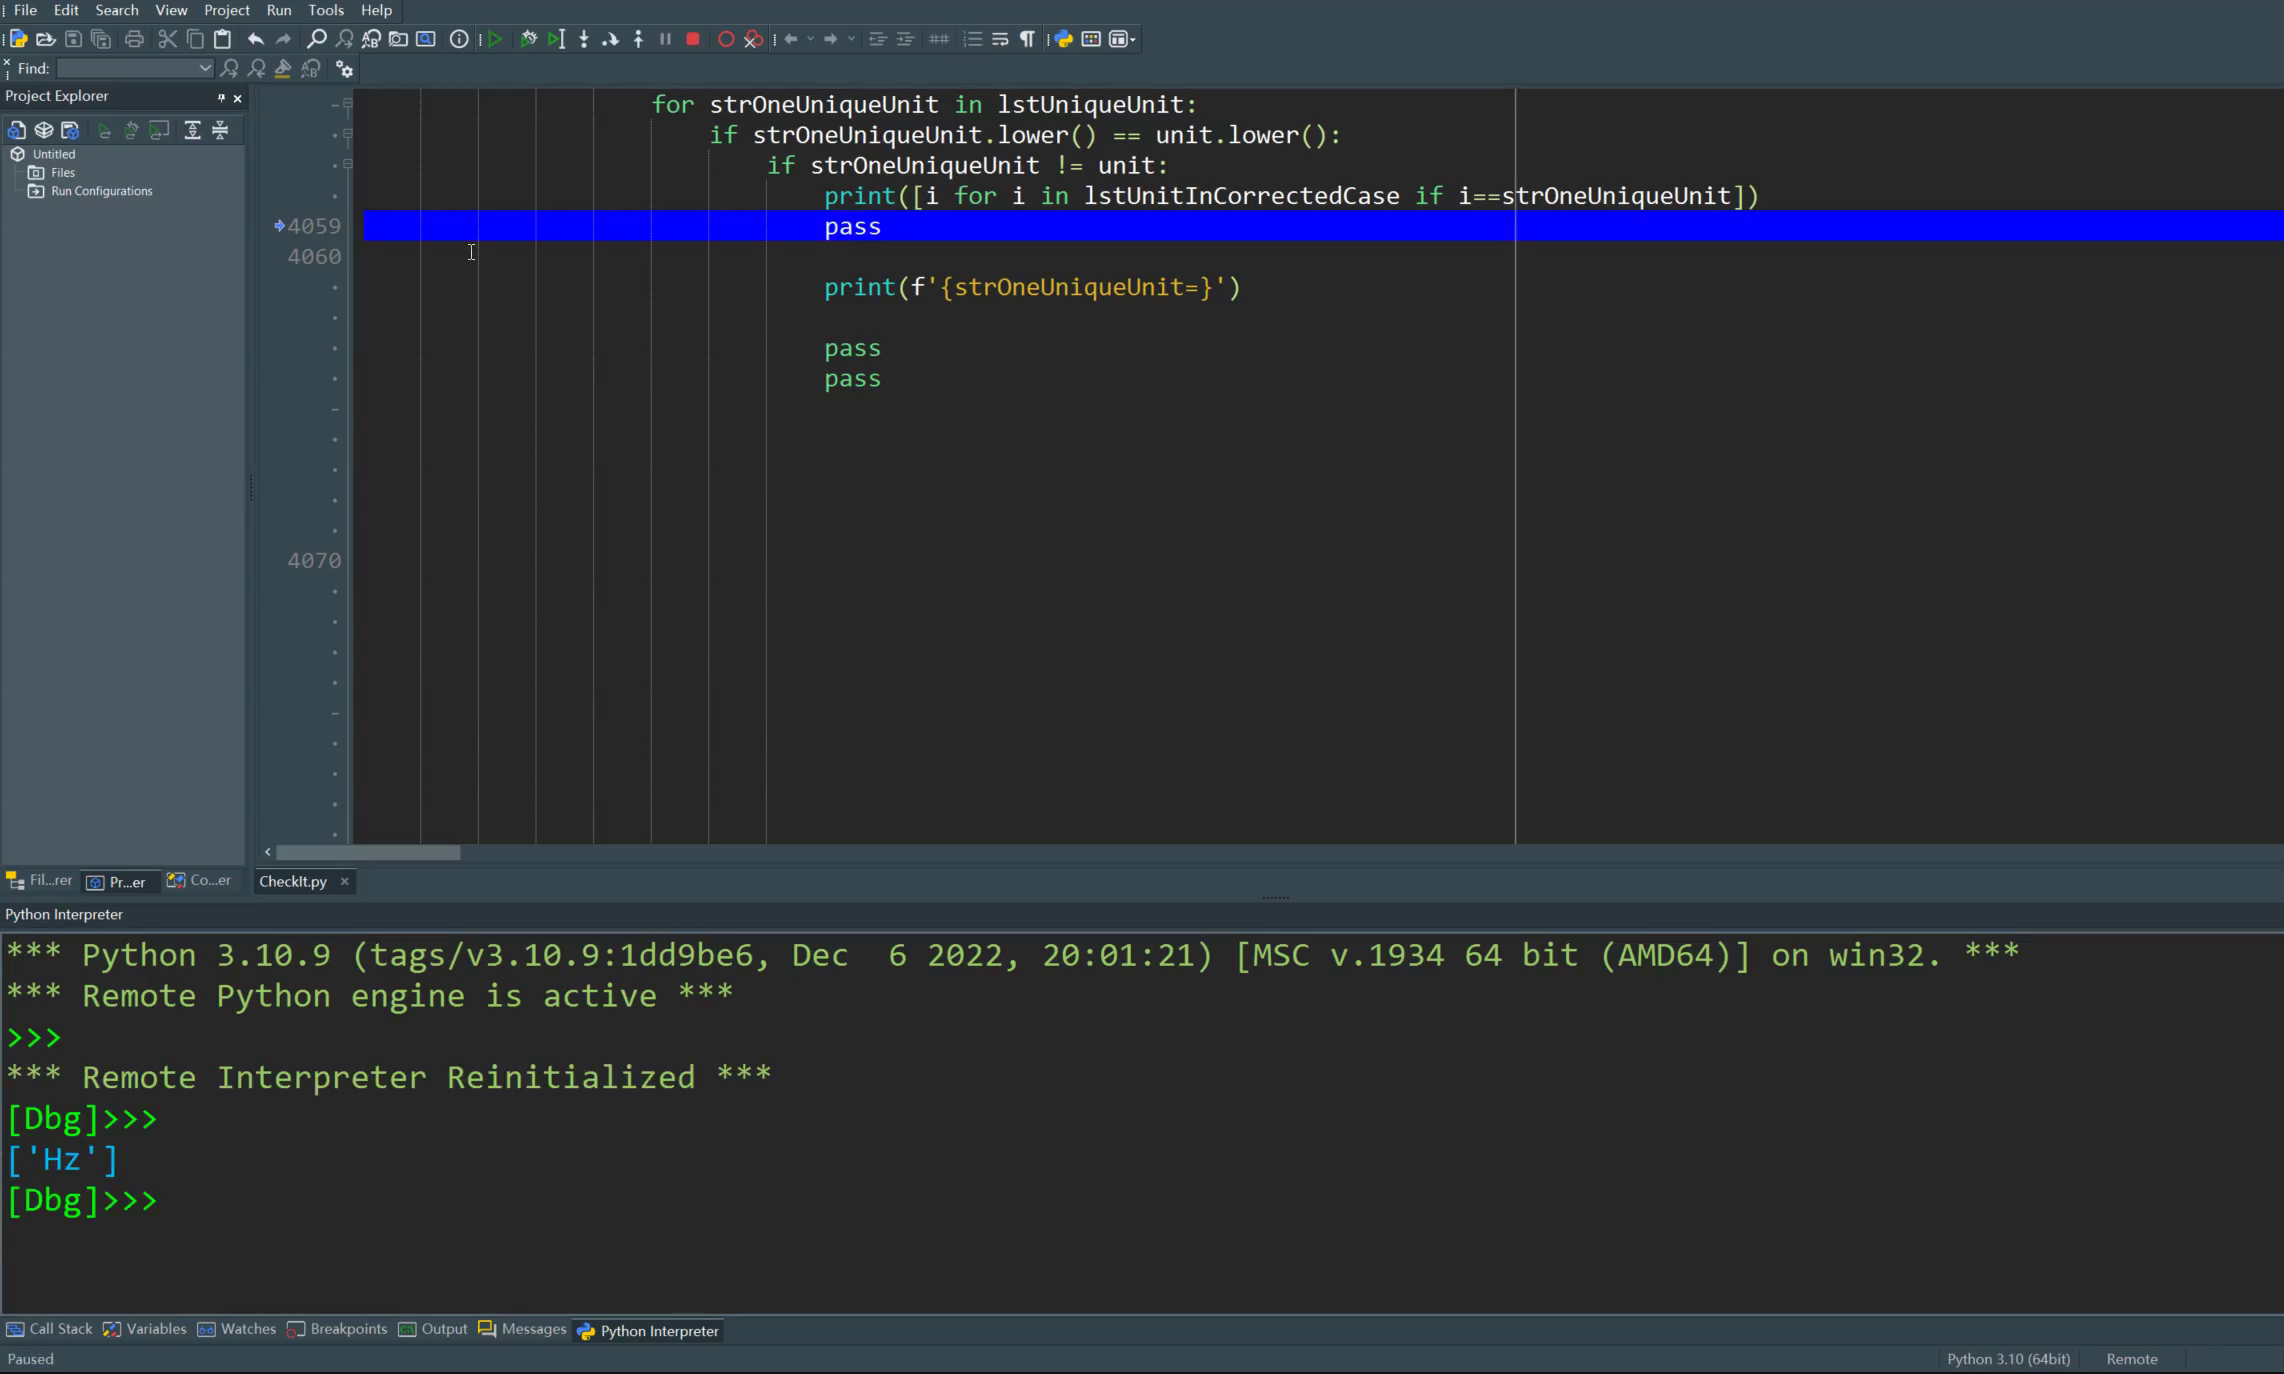Set a breakpoint using the red circle icon
The image size is (2284, 1374).
(x=726, y=39)
